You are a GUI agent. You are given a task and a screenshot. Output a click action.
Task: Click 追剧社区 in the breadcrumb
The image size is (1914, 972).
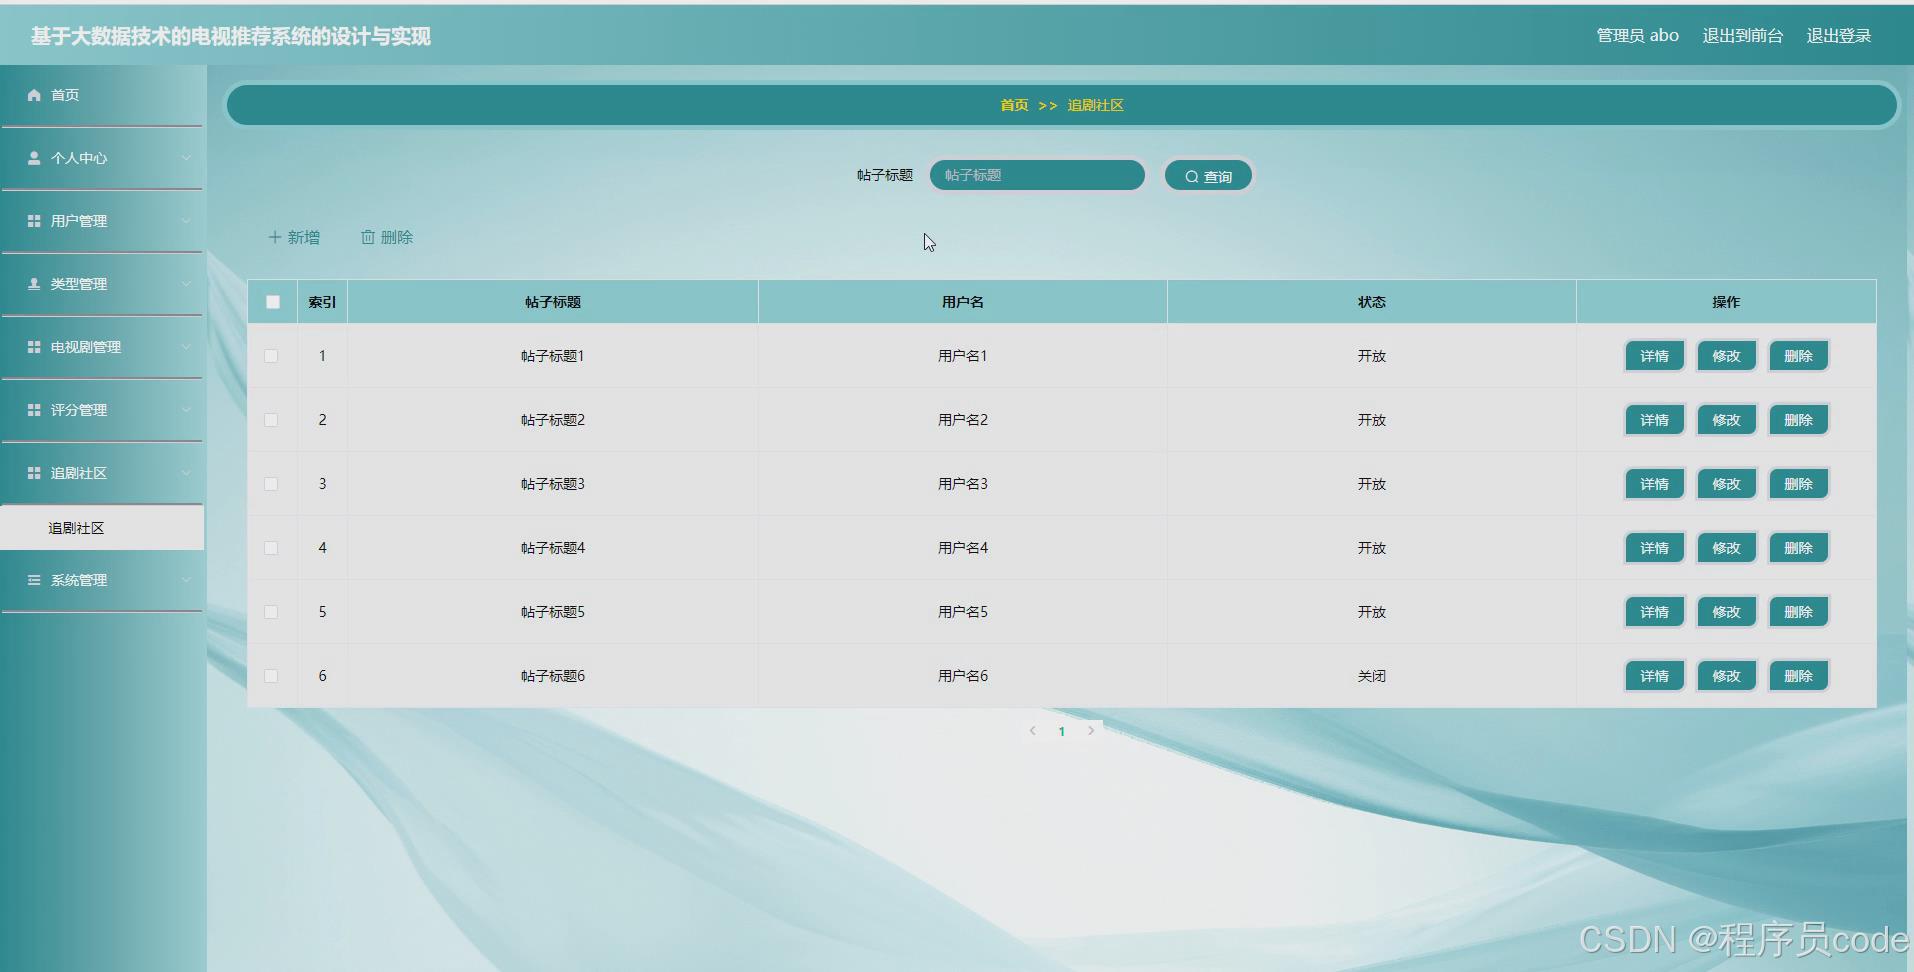[1095, 105]
